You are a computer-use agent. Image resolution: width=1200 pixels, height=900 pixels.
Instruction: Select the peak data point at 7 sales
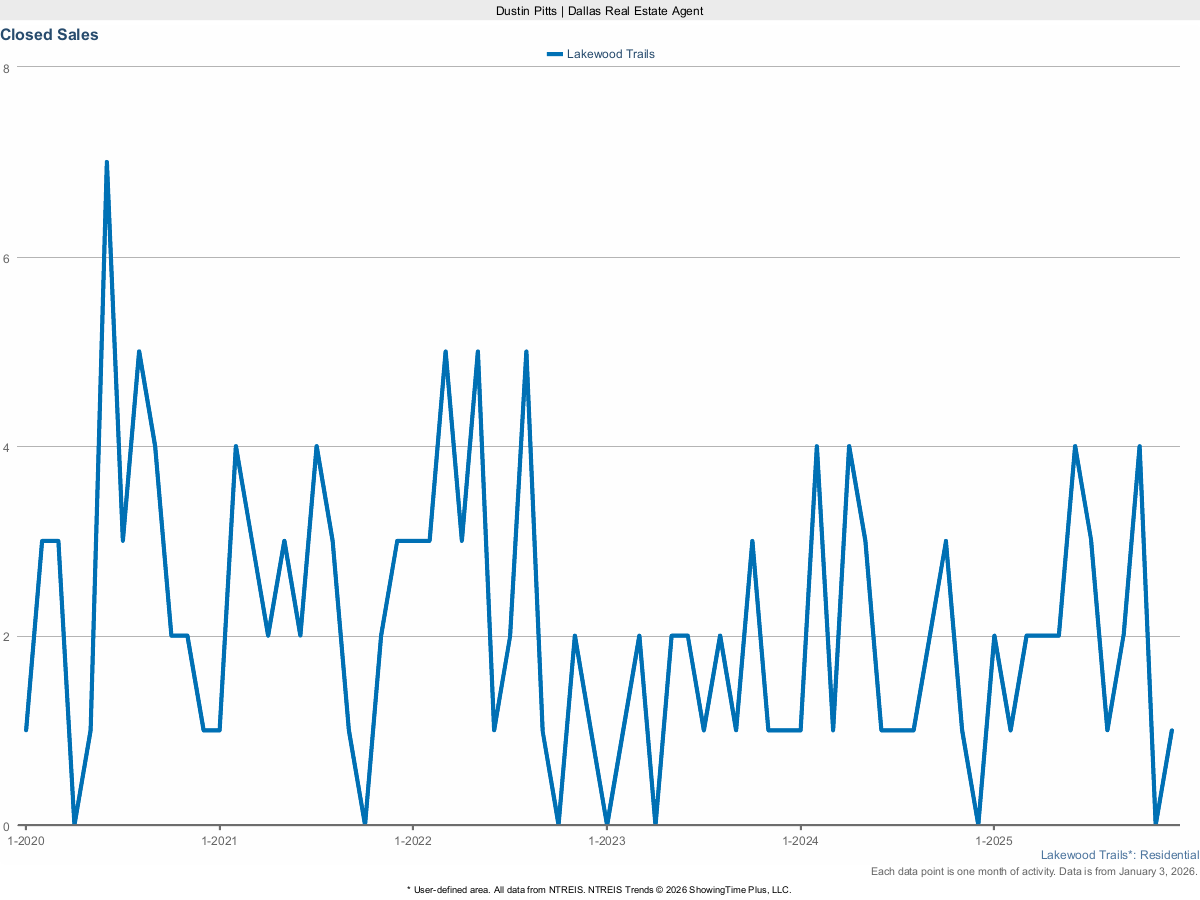[x=106, y=162]
